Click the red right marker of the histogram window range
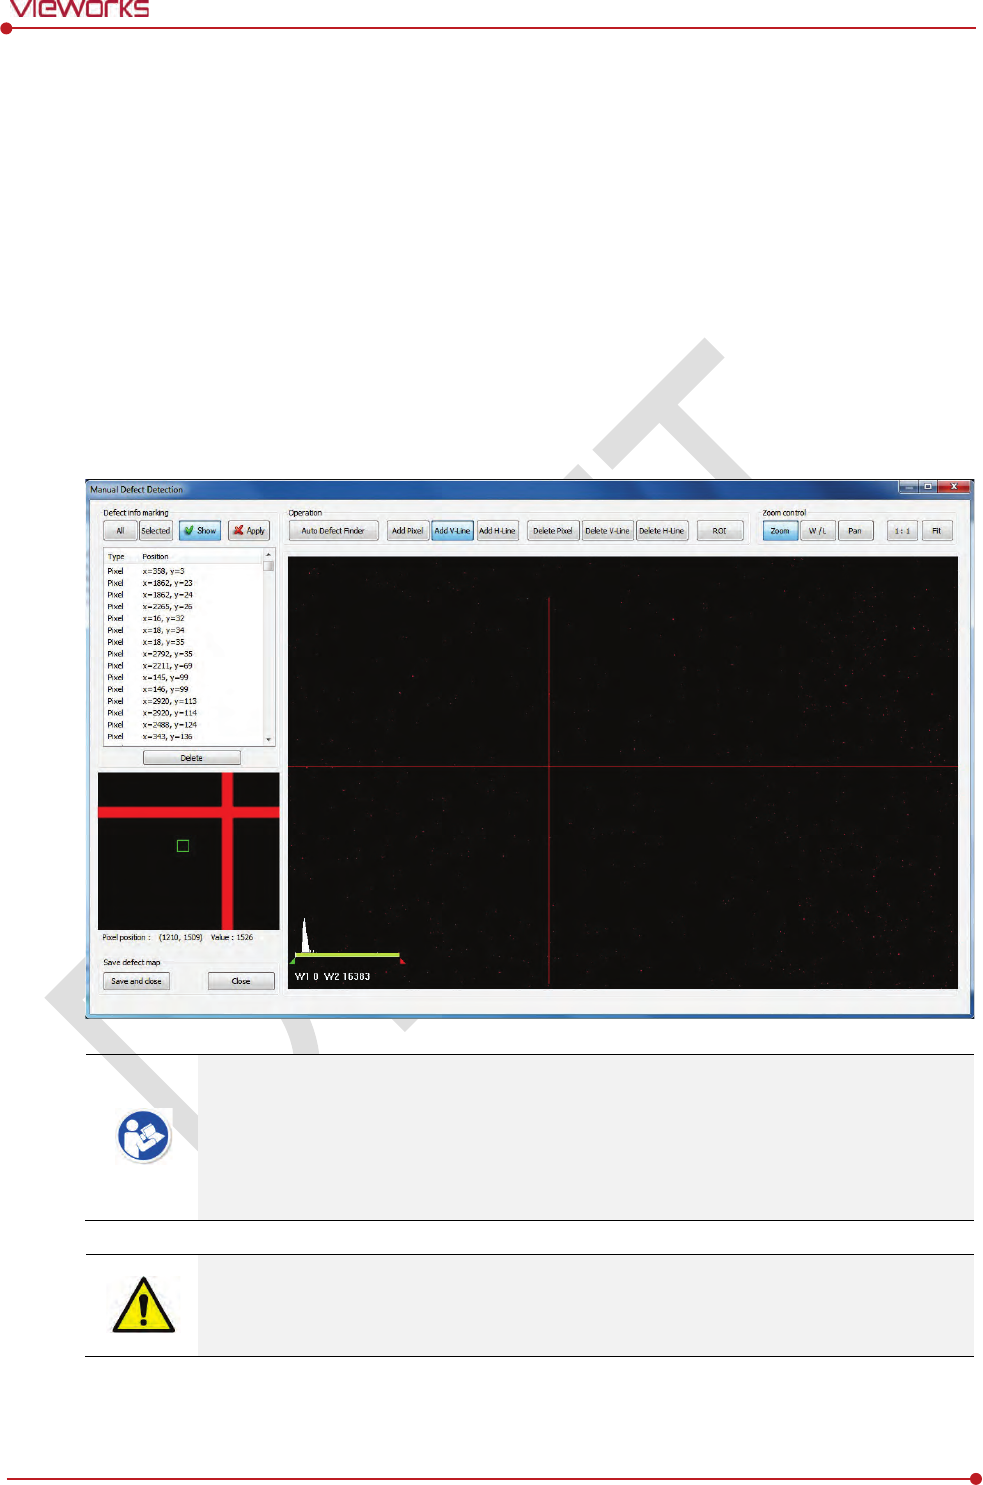Viewport: 983px width, 1485px height. (402, 961)
